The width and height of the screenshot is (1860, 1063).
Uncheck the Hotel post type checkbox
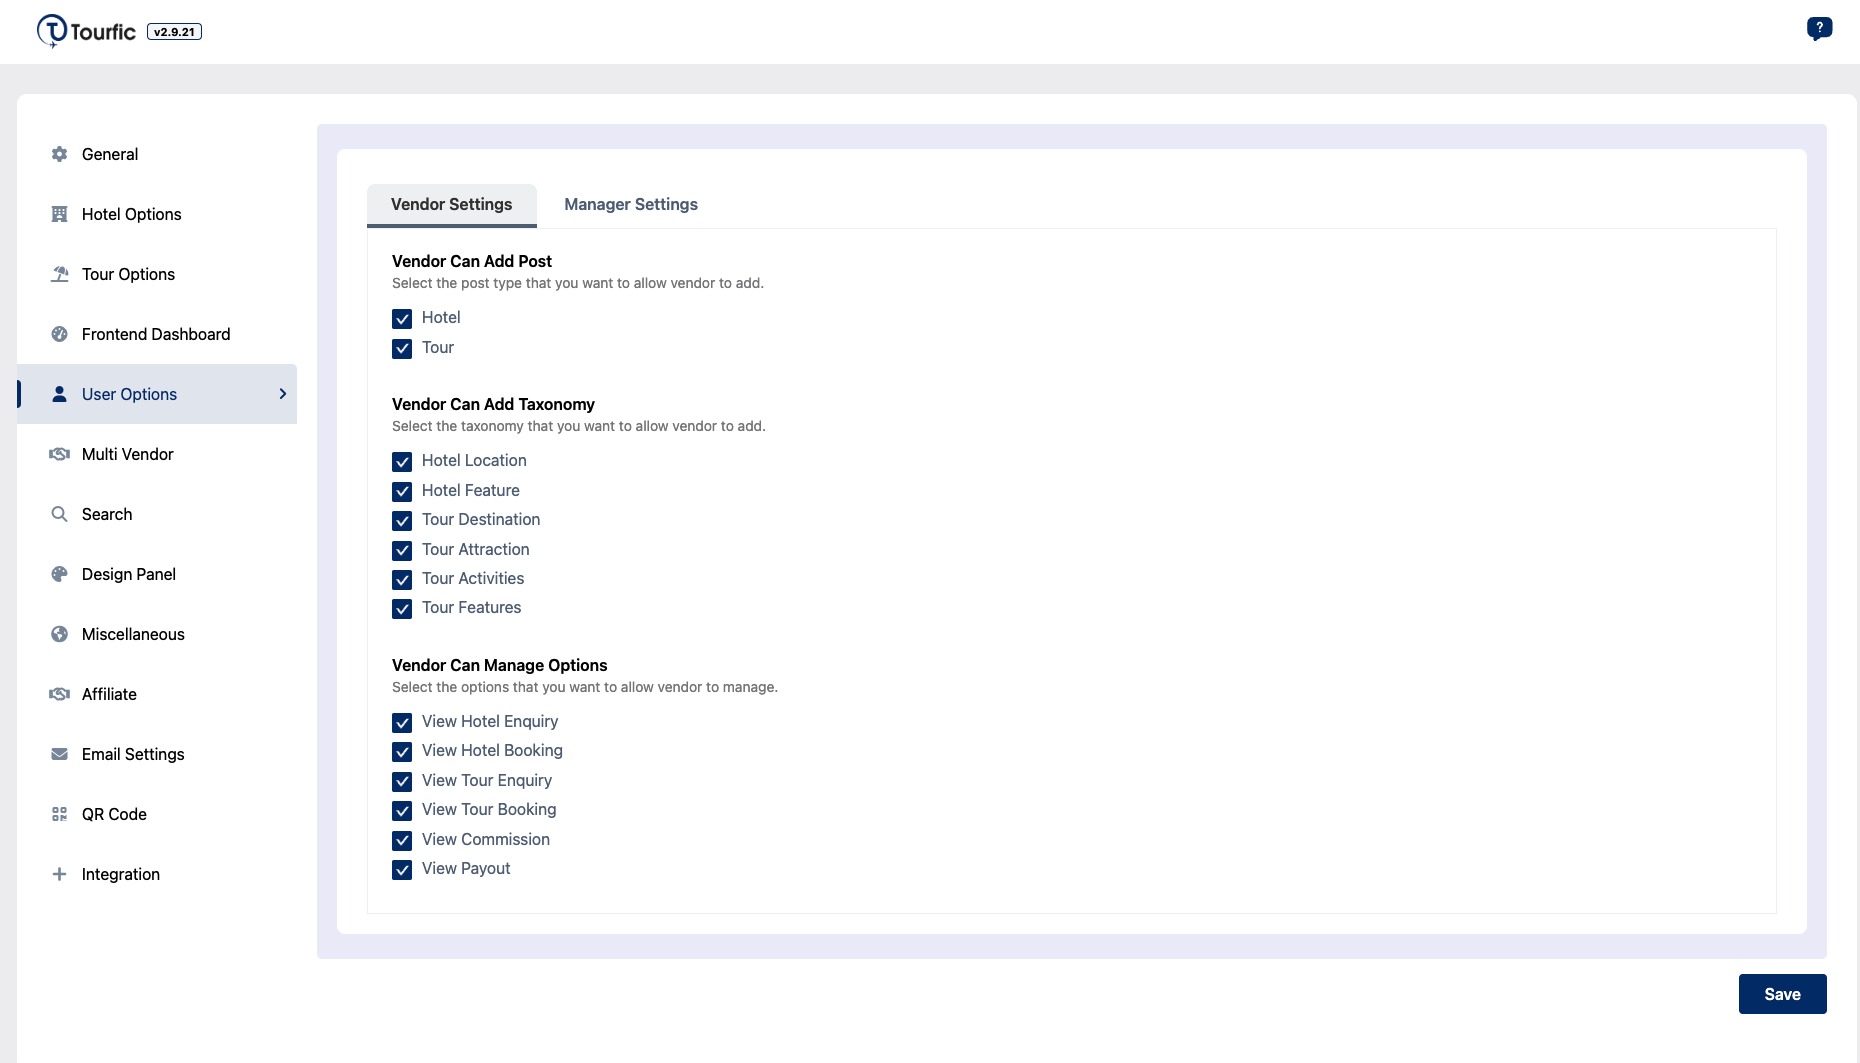[402, 319]
